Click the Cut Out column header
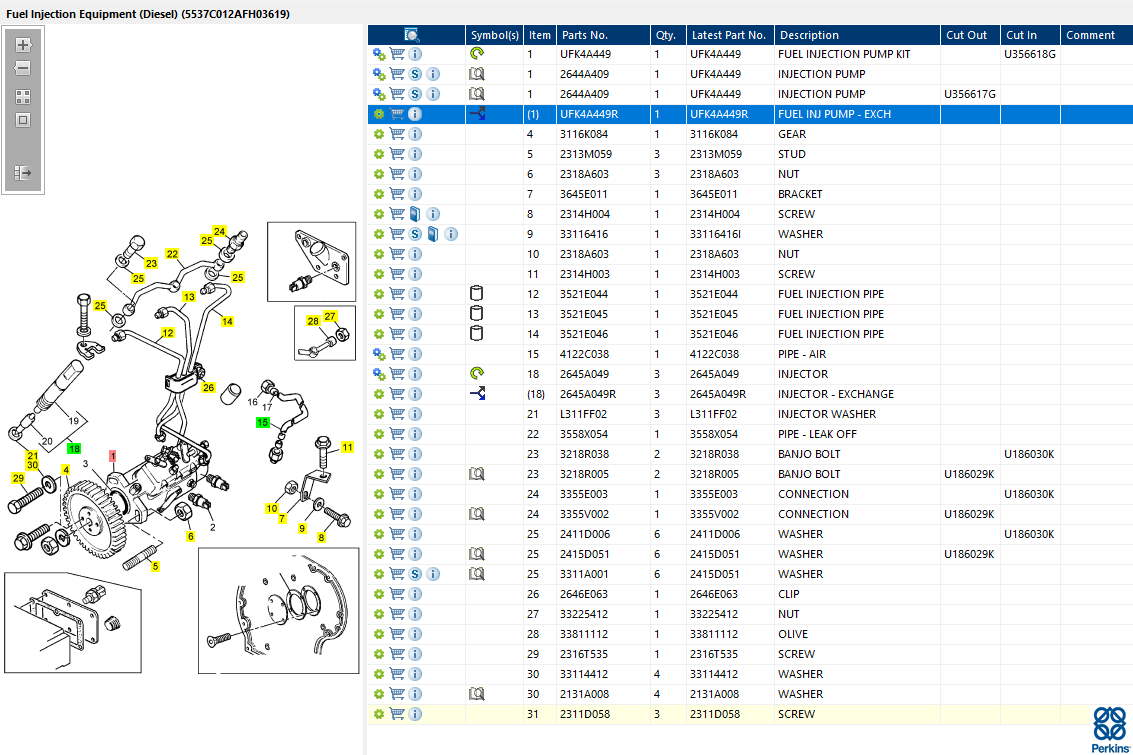The width and height of the screenshot is (1133, 755). click(970, 35)
